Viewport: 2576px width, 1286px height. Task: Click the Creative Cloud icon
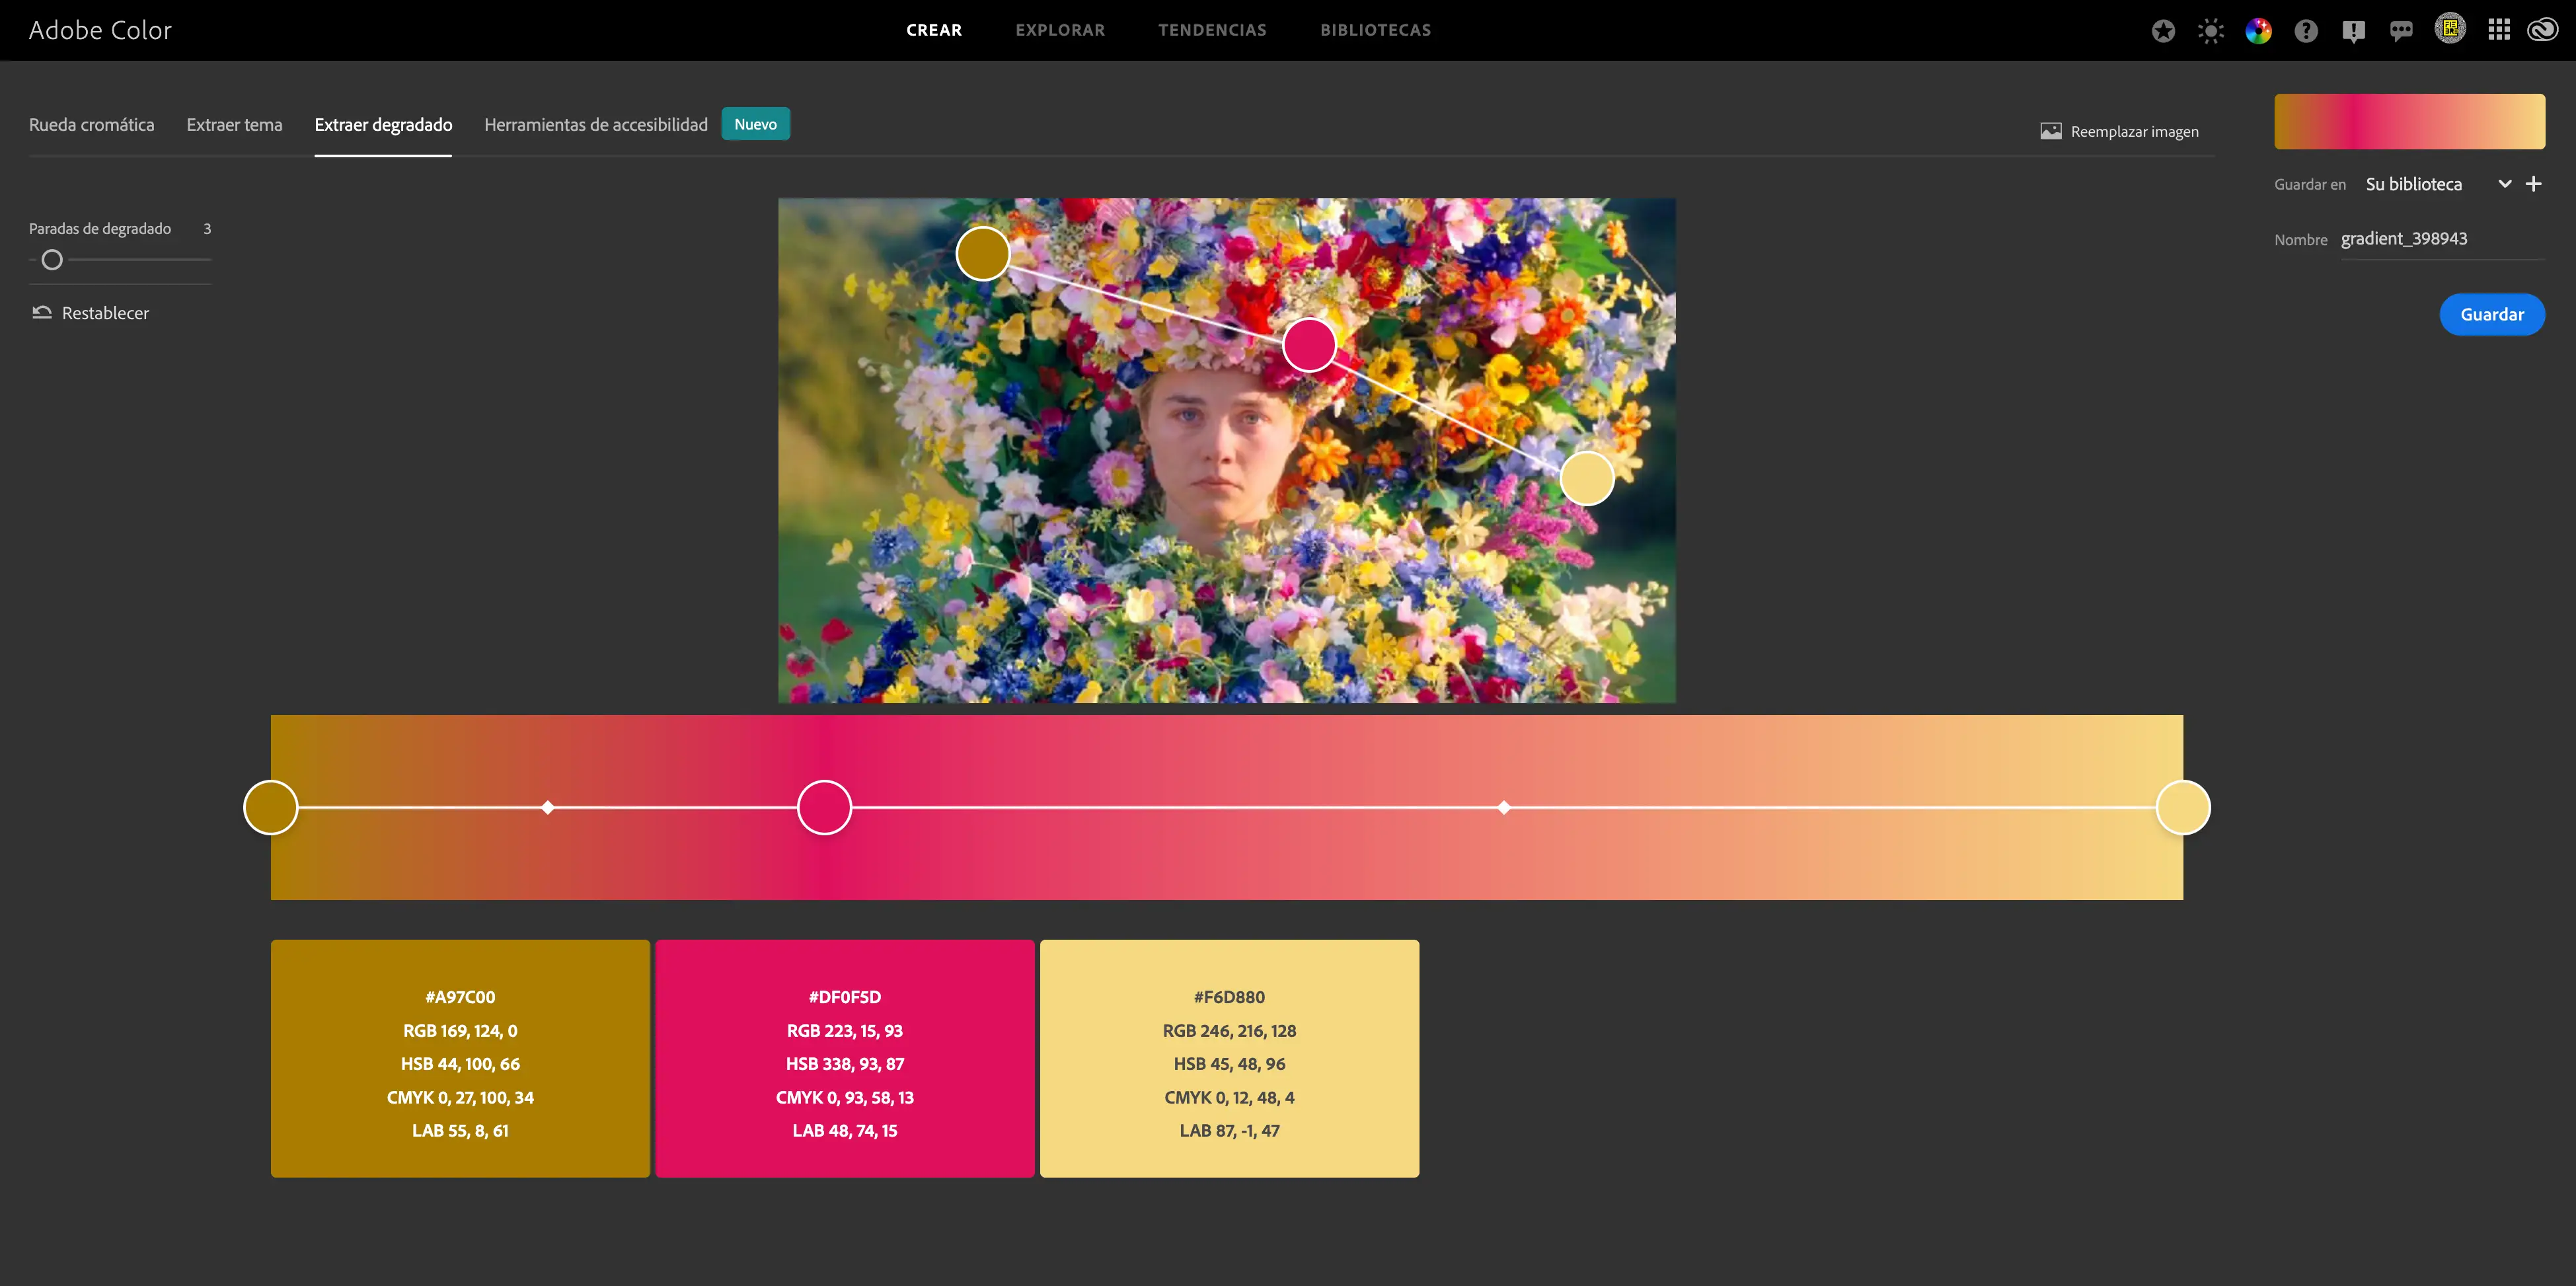click(2543, 30)
